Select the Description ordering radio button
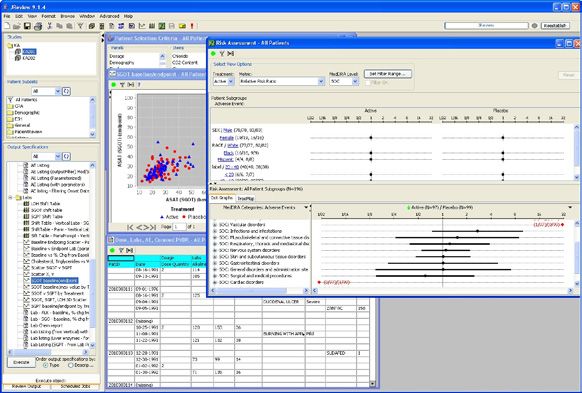 [71, 366]
